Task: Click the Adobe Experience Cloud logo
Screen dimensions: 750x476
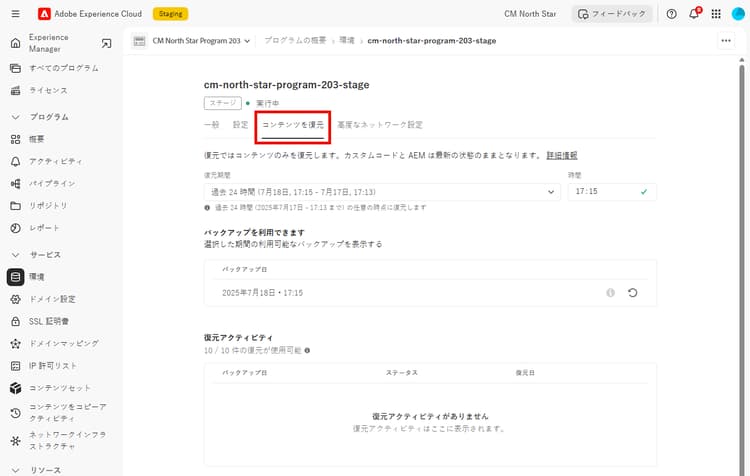Action: (x=44, y=14)
